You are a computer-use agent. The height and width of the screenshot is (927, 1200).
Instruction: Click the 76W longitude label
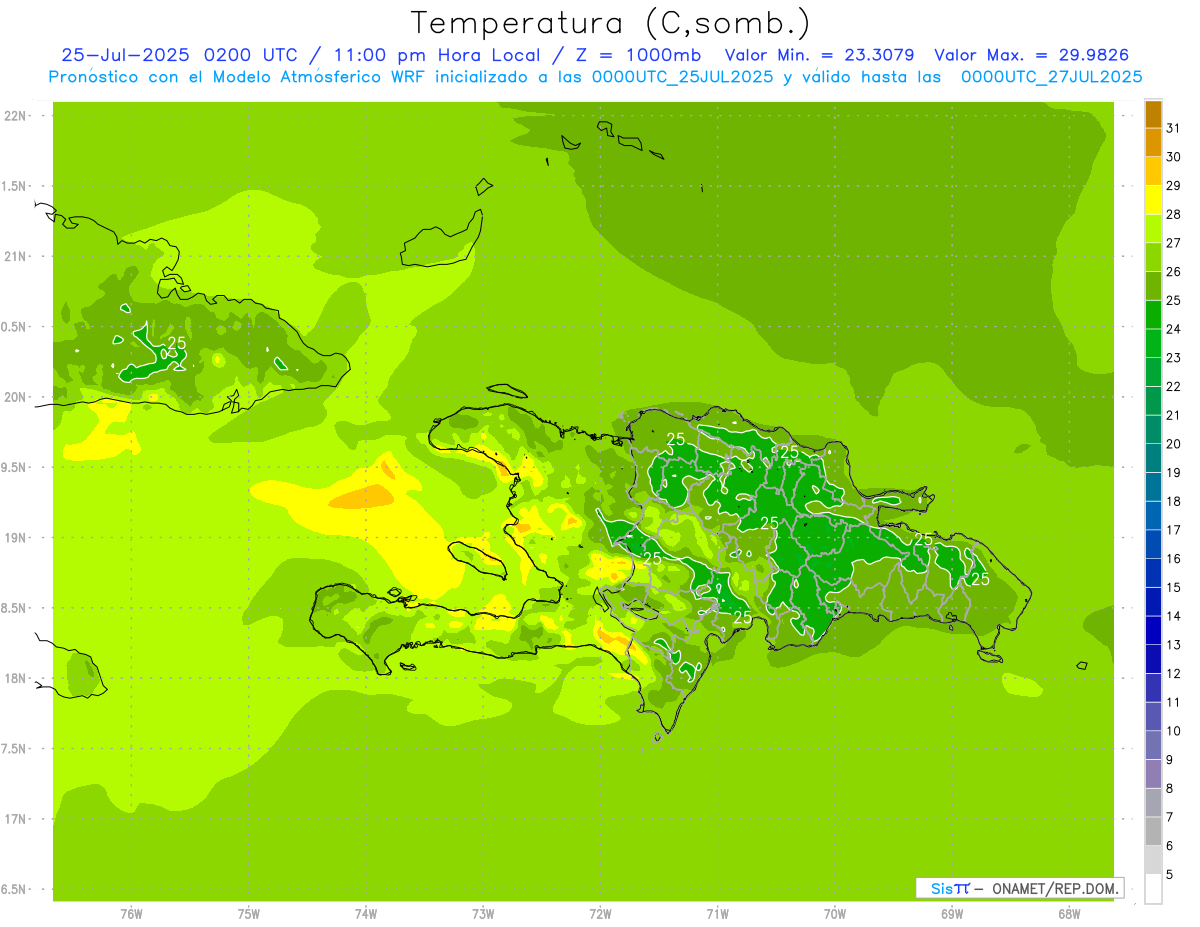(x=131, y=914)
